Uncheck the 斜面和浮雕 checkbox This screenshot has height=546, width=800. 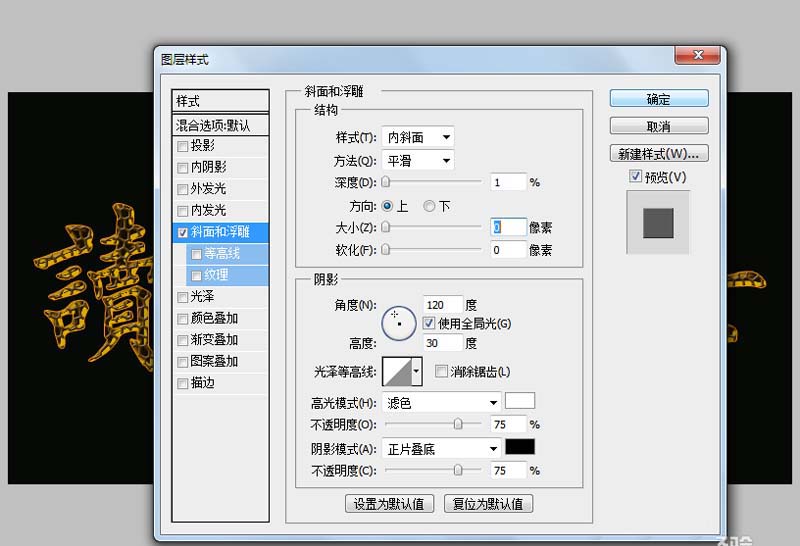(x=182, y=233)
